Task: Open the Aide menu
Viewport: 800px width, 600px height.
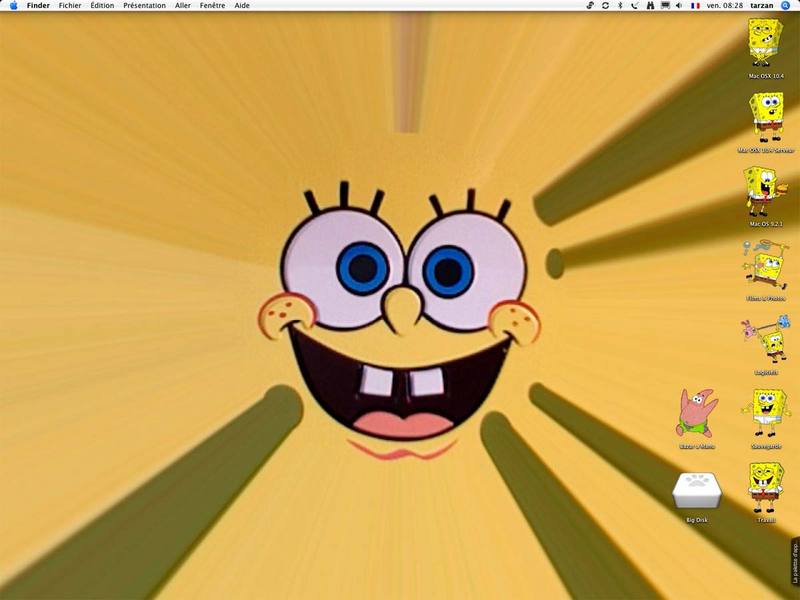Action: 242,6
